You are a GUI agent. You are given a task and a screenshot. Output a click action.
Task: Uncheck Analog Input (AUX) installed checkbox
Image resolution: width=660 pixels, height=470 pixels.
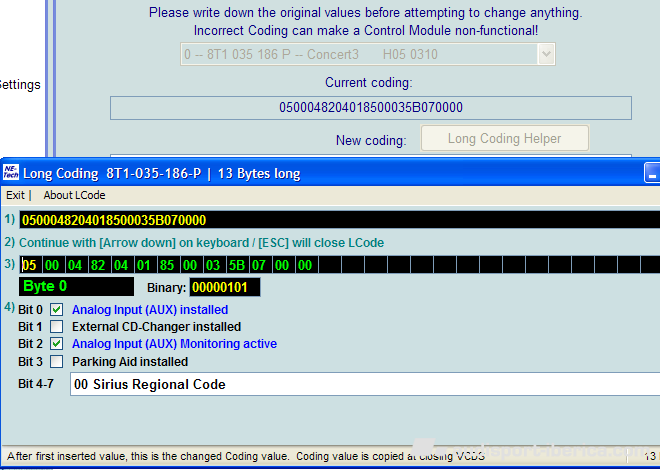[57, 310]
